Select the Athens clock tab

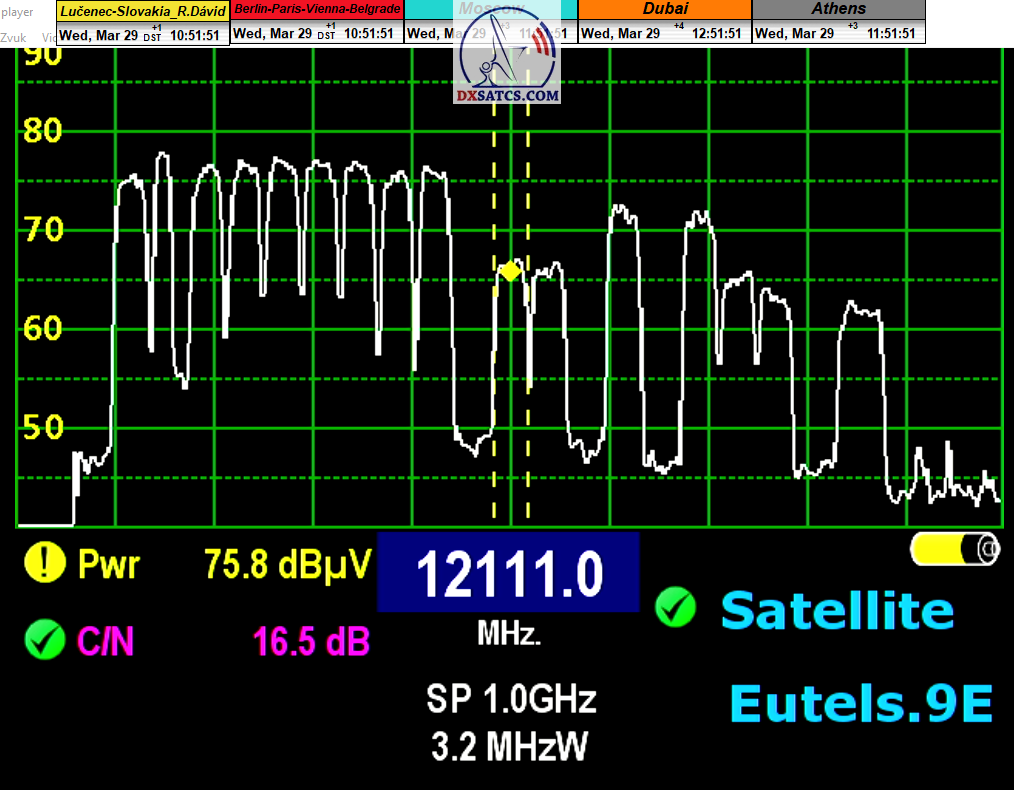tap(838, 9)
